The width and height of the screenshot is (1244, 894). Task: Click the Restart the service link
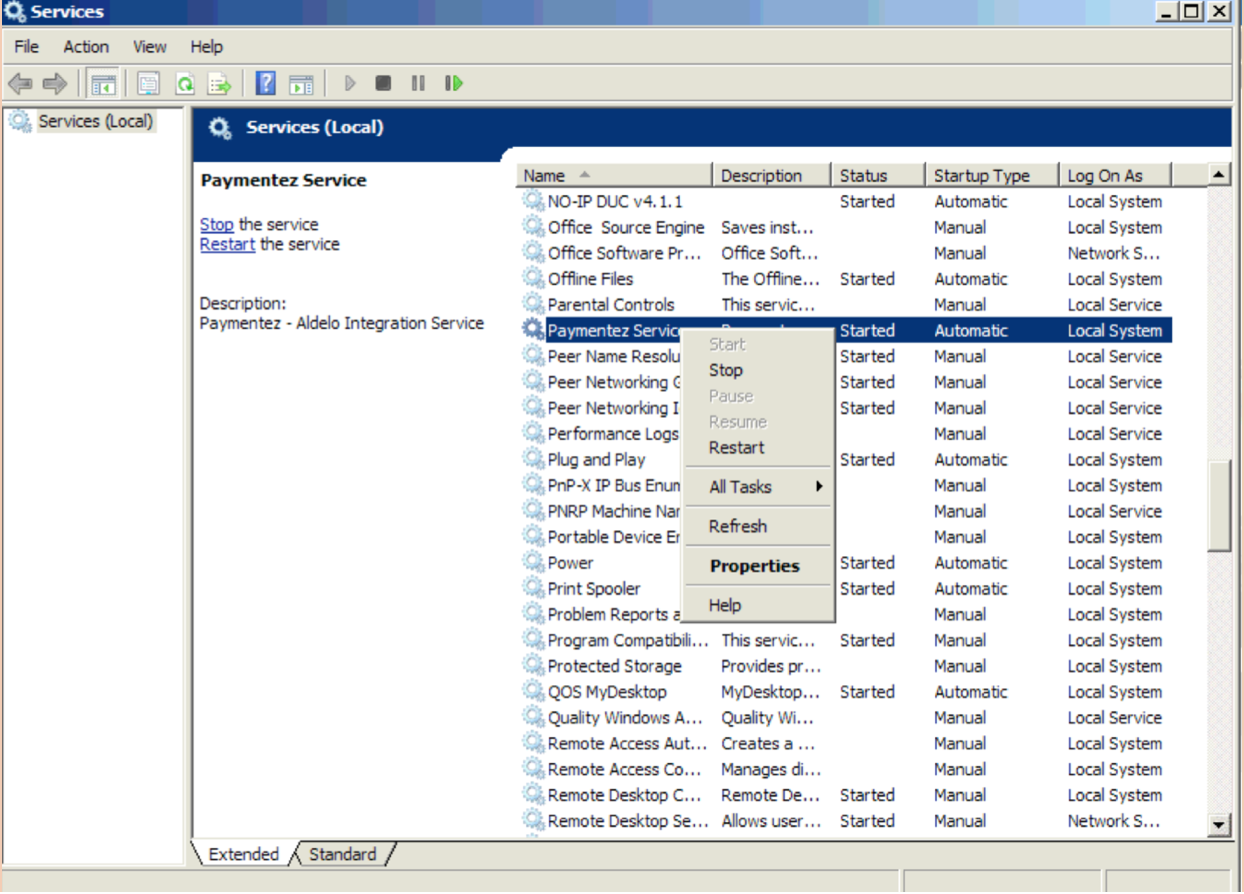pyautogui.click(x=227, y=244)
